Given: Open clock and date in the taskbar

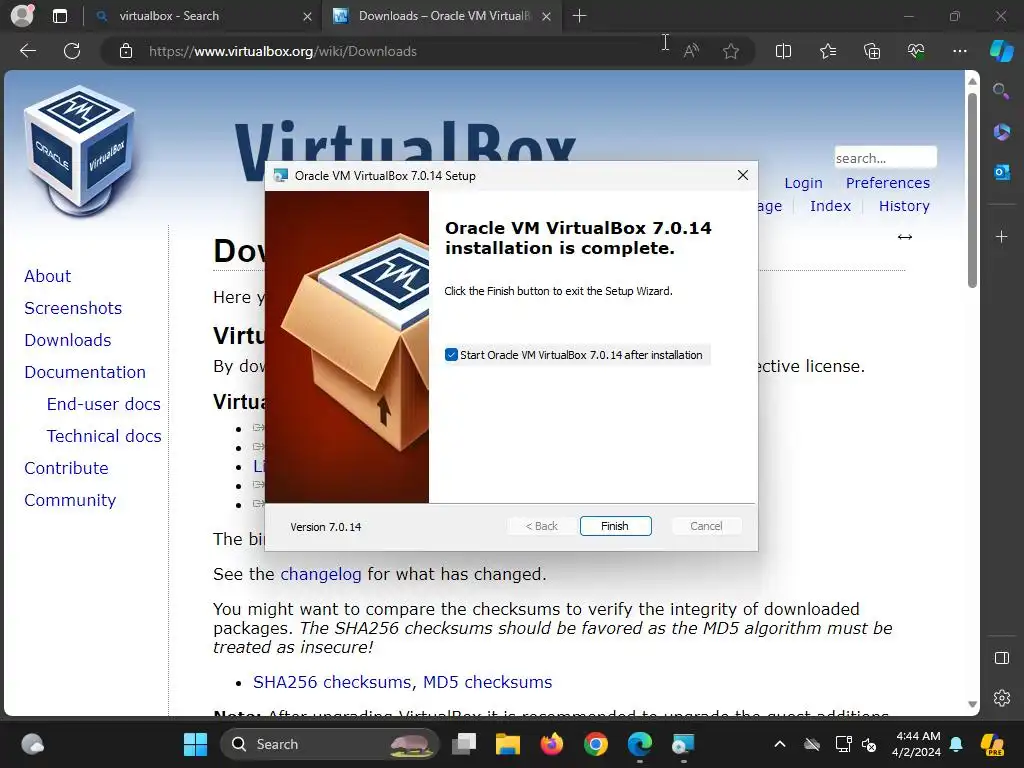Looking at the screenshot, I should pos(916,744).
